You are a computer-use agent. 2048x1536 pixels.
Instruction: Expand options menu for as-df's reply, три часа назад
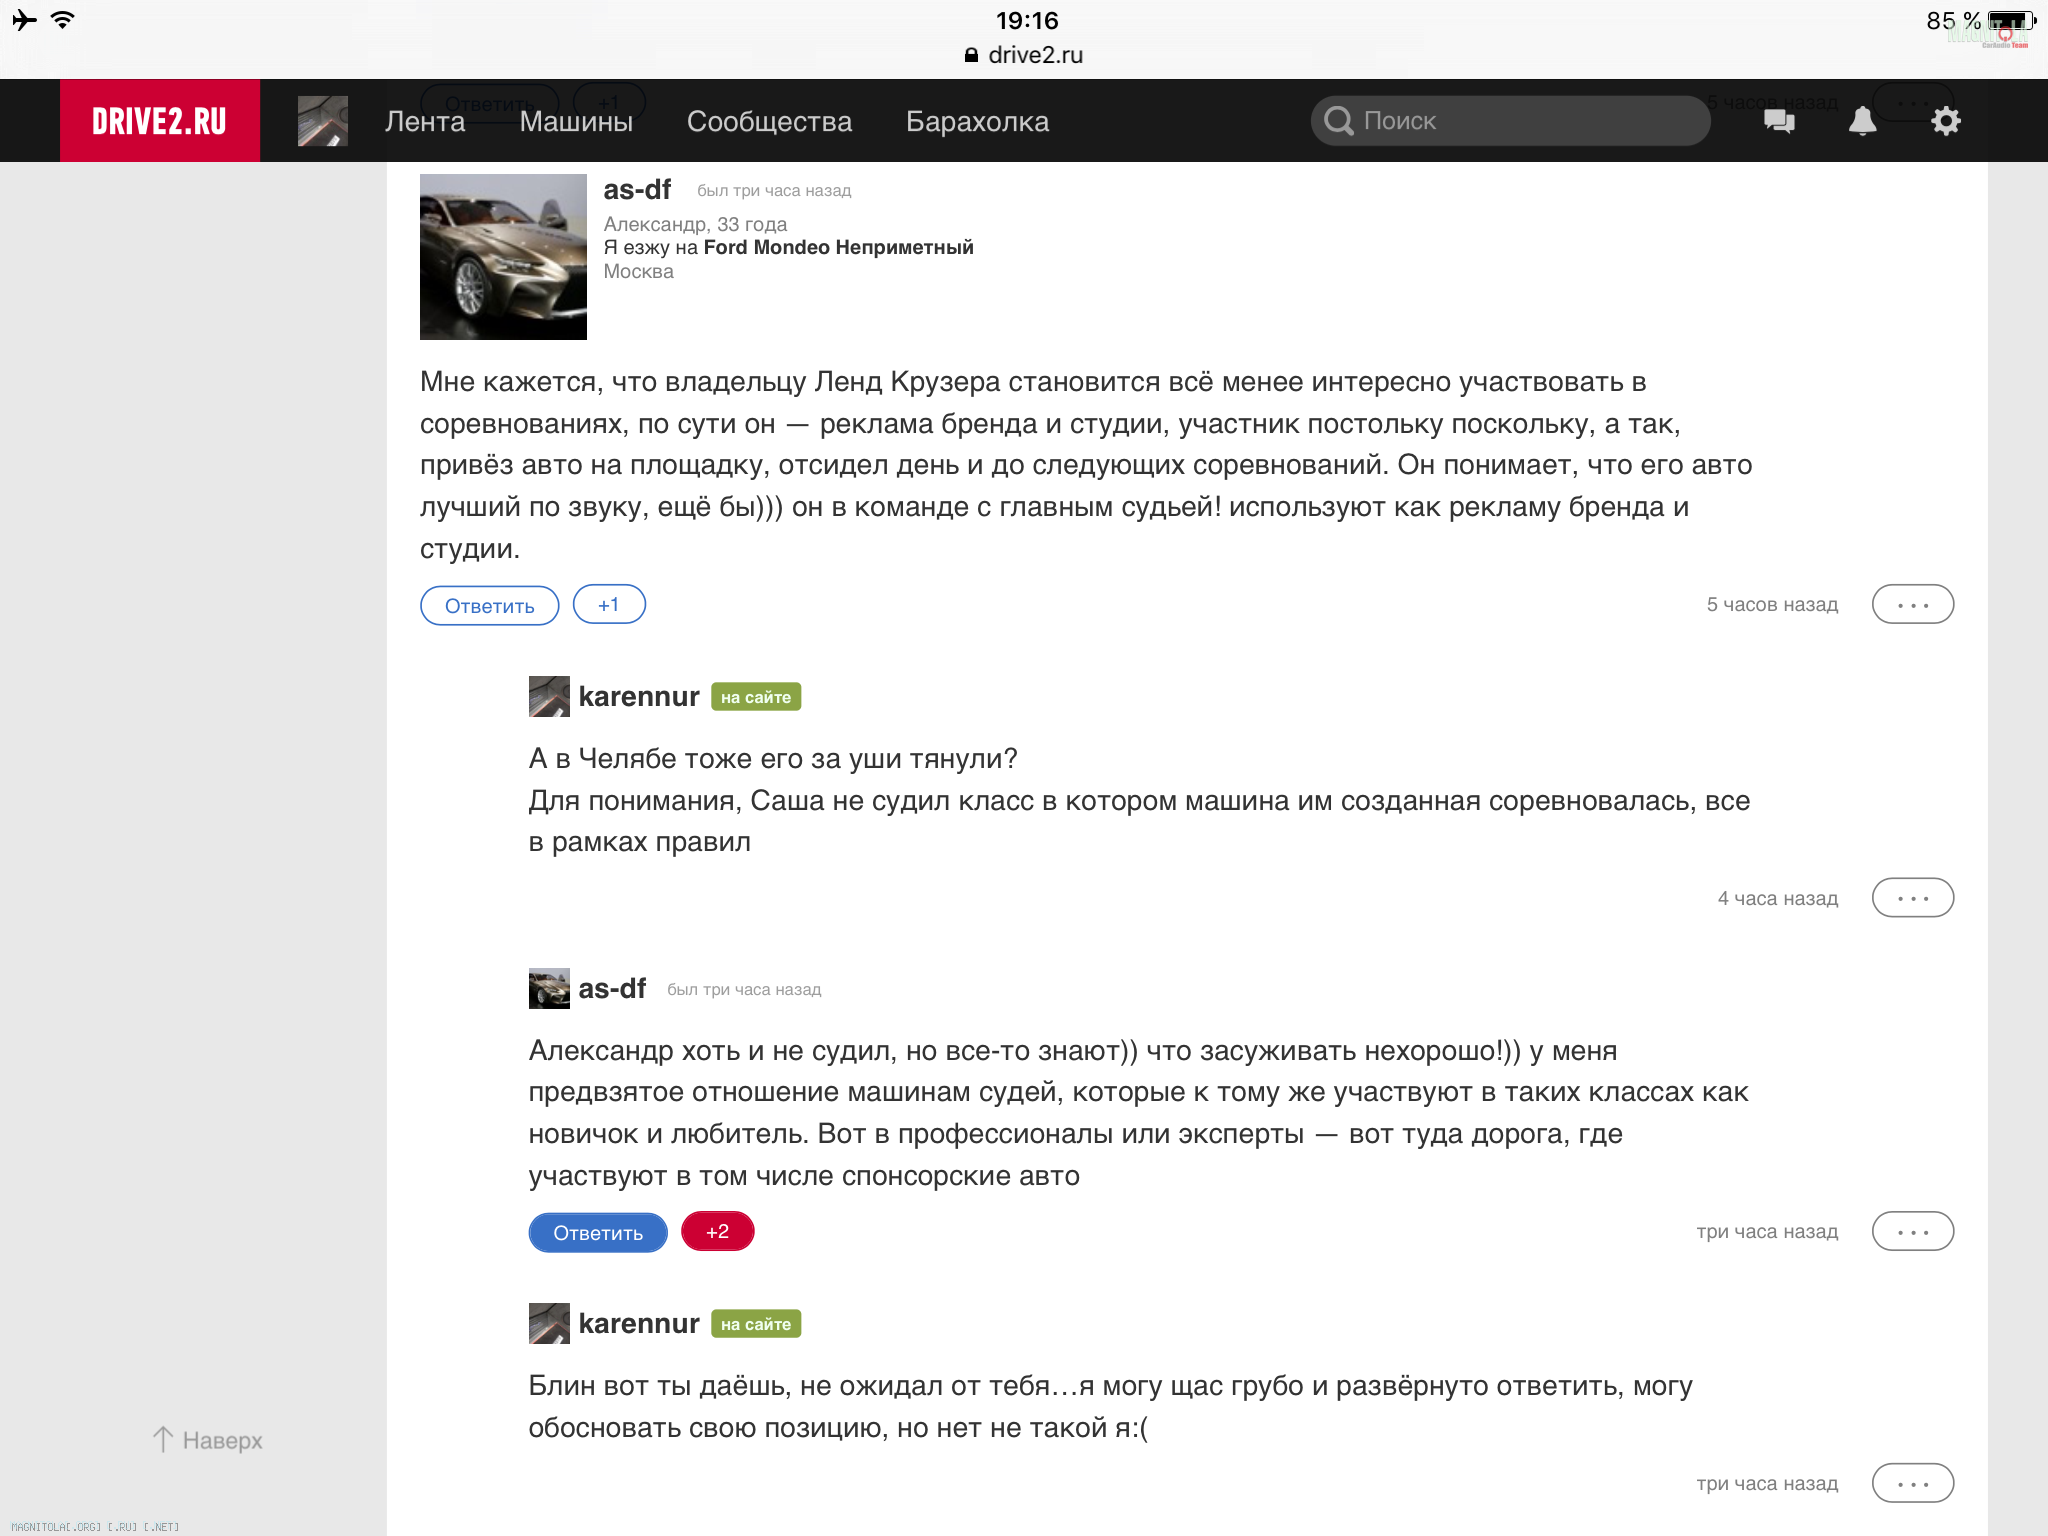pyautogui.click(x=1913, y=1231)
